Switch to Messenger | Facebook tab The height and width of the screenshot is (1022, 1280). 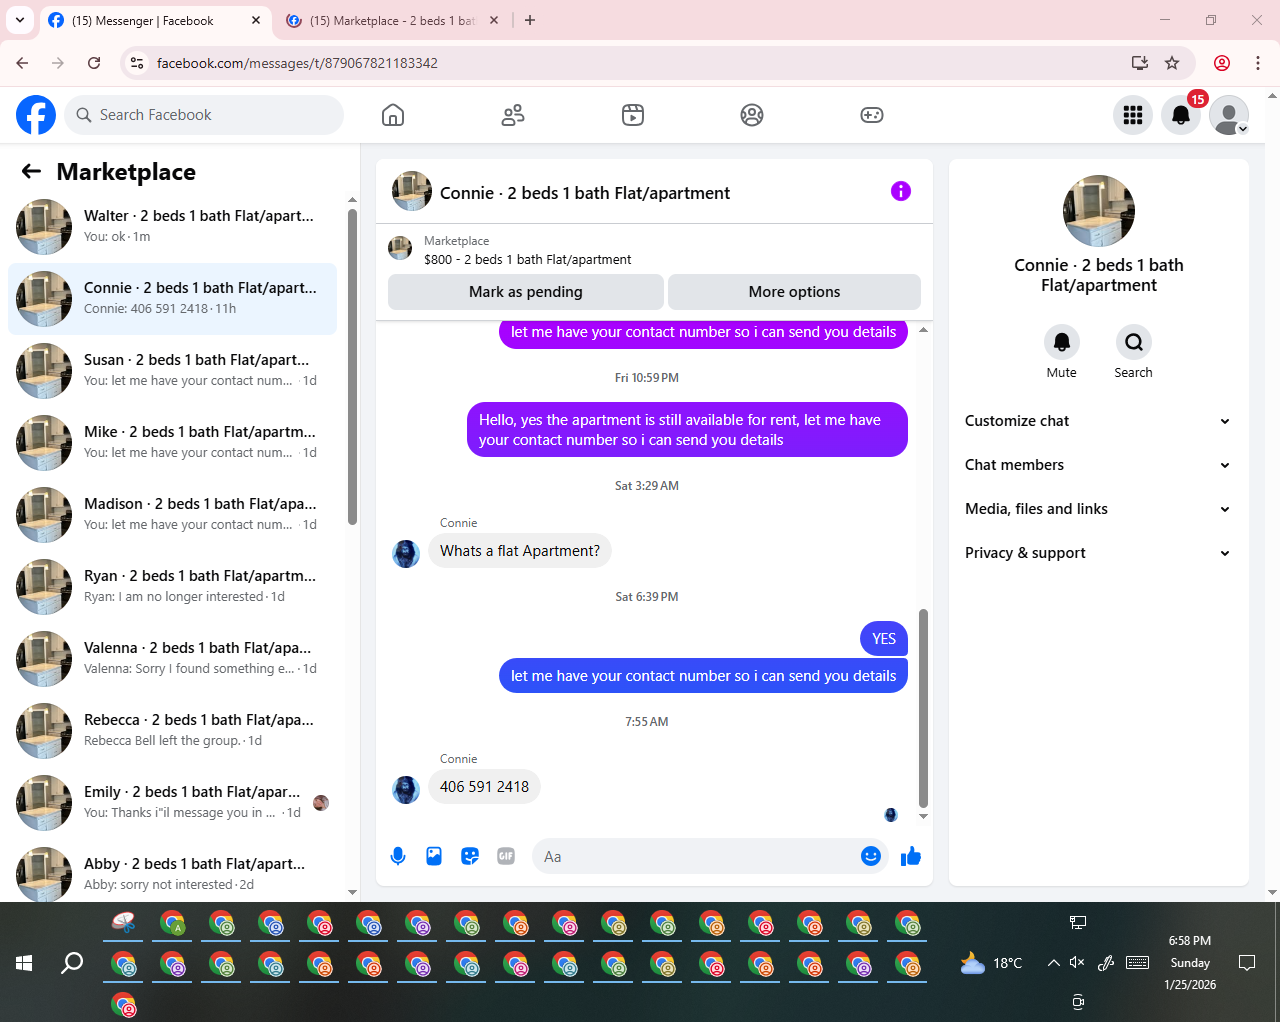tap(155, 21)
